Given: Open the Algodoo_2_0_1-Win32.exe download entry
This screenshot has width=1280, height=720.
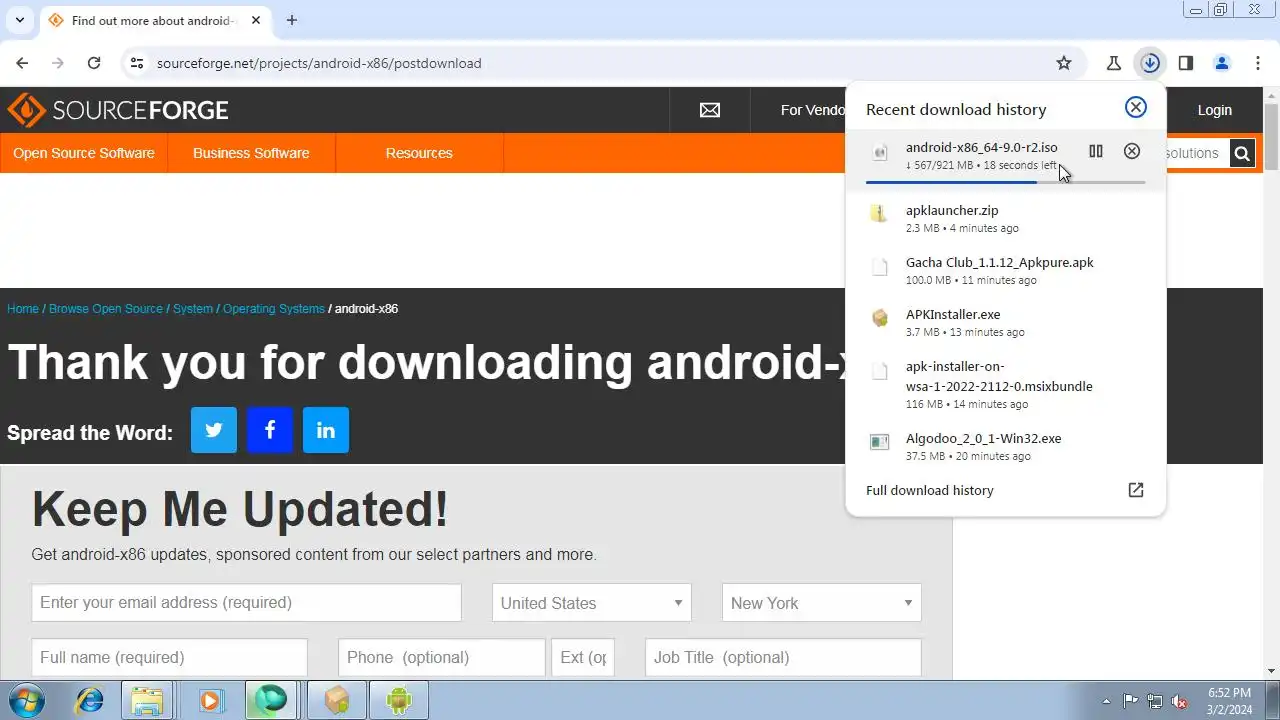Looking at the screenshot, I should (1006, 446).
